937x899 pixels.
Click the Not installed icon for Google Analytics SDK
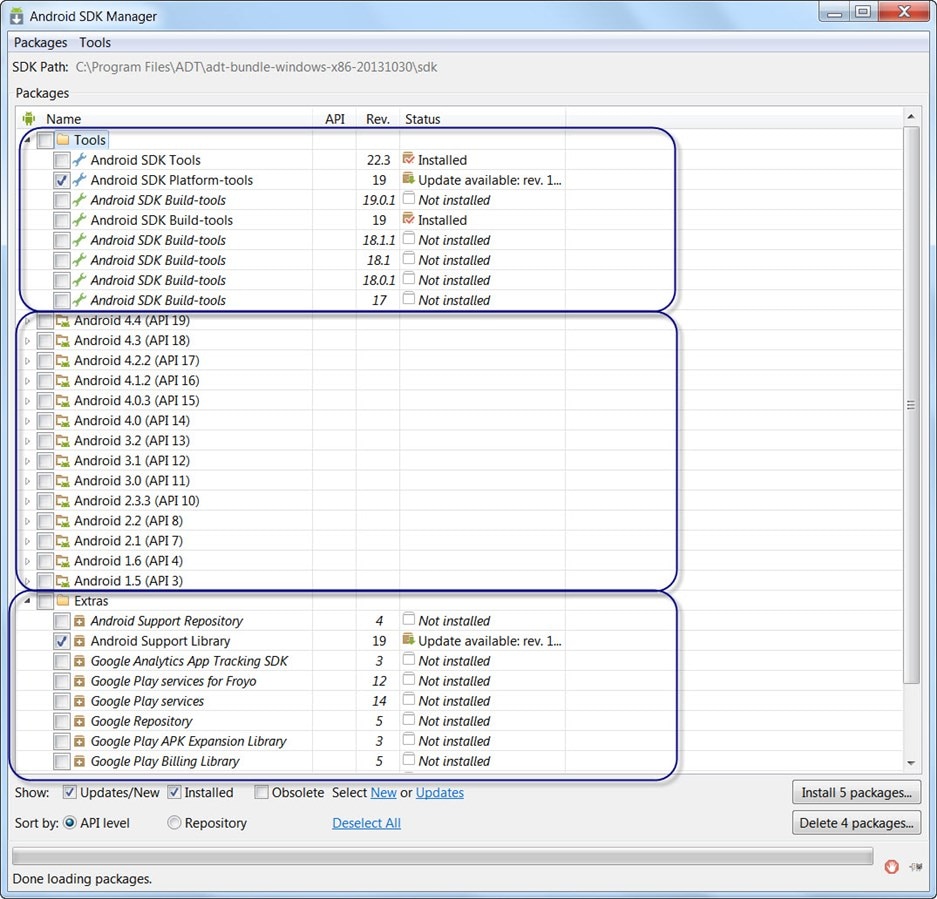click(409, 659)
